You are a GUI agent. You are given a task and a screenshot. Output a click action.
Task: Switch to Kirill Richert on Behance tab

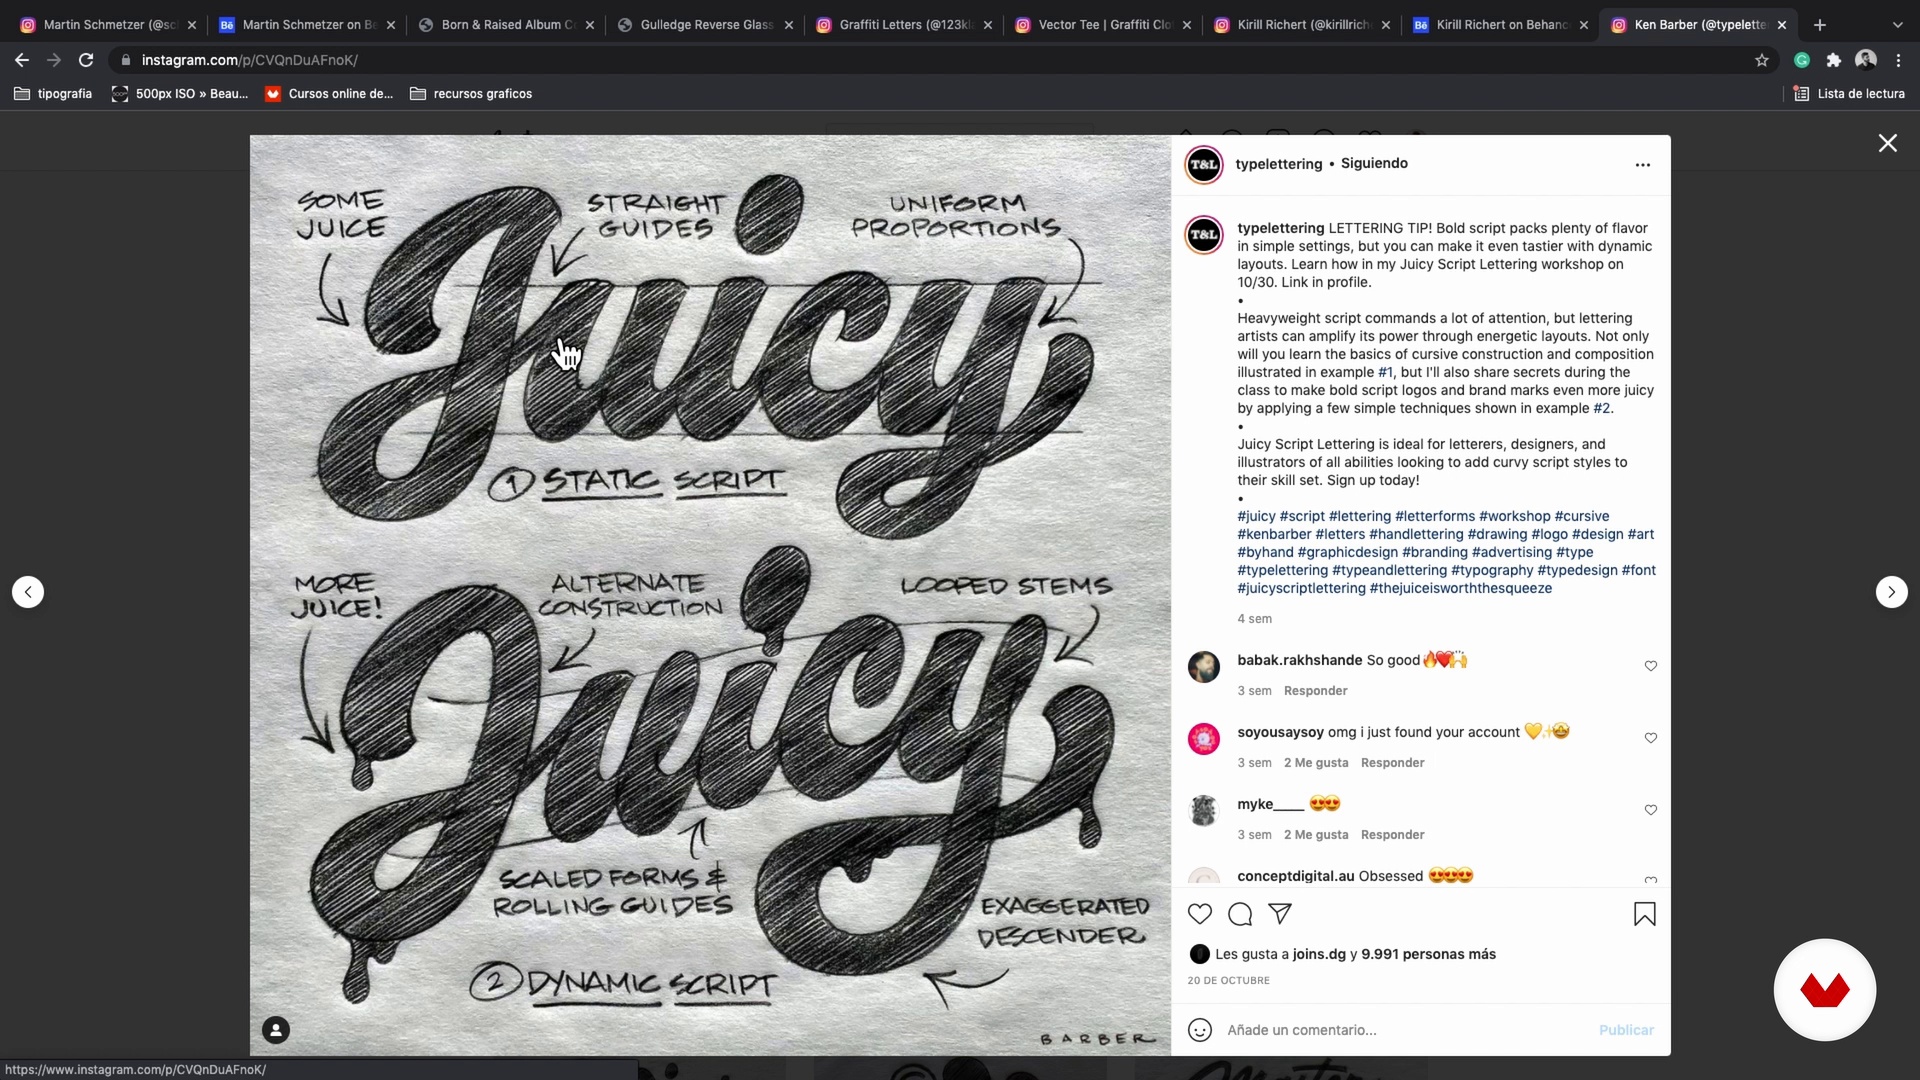pyautogui.click(x=1500, y=25)
